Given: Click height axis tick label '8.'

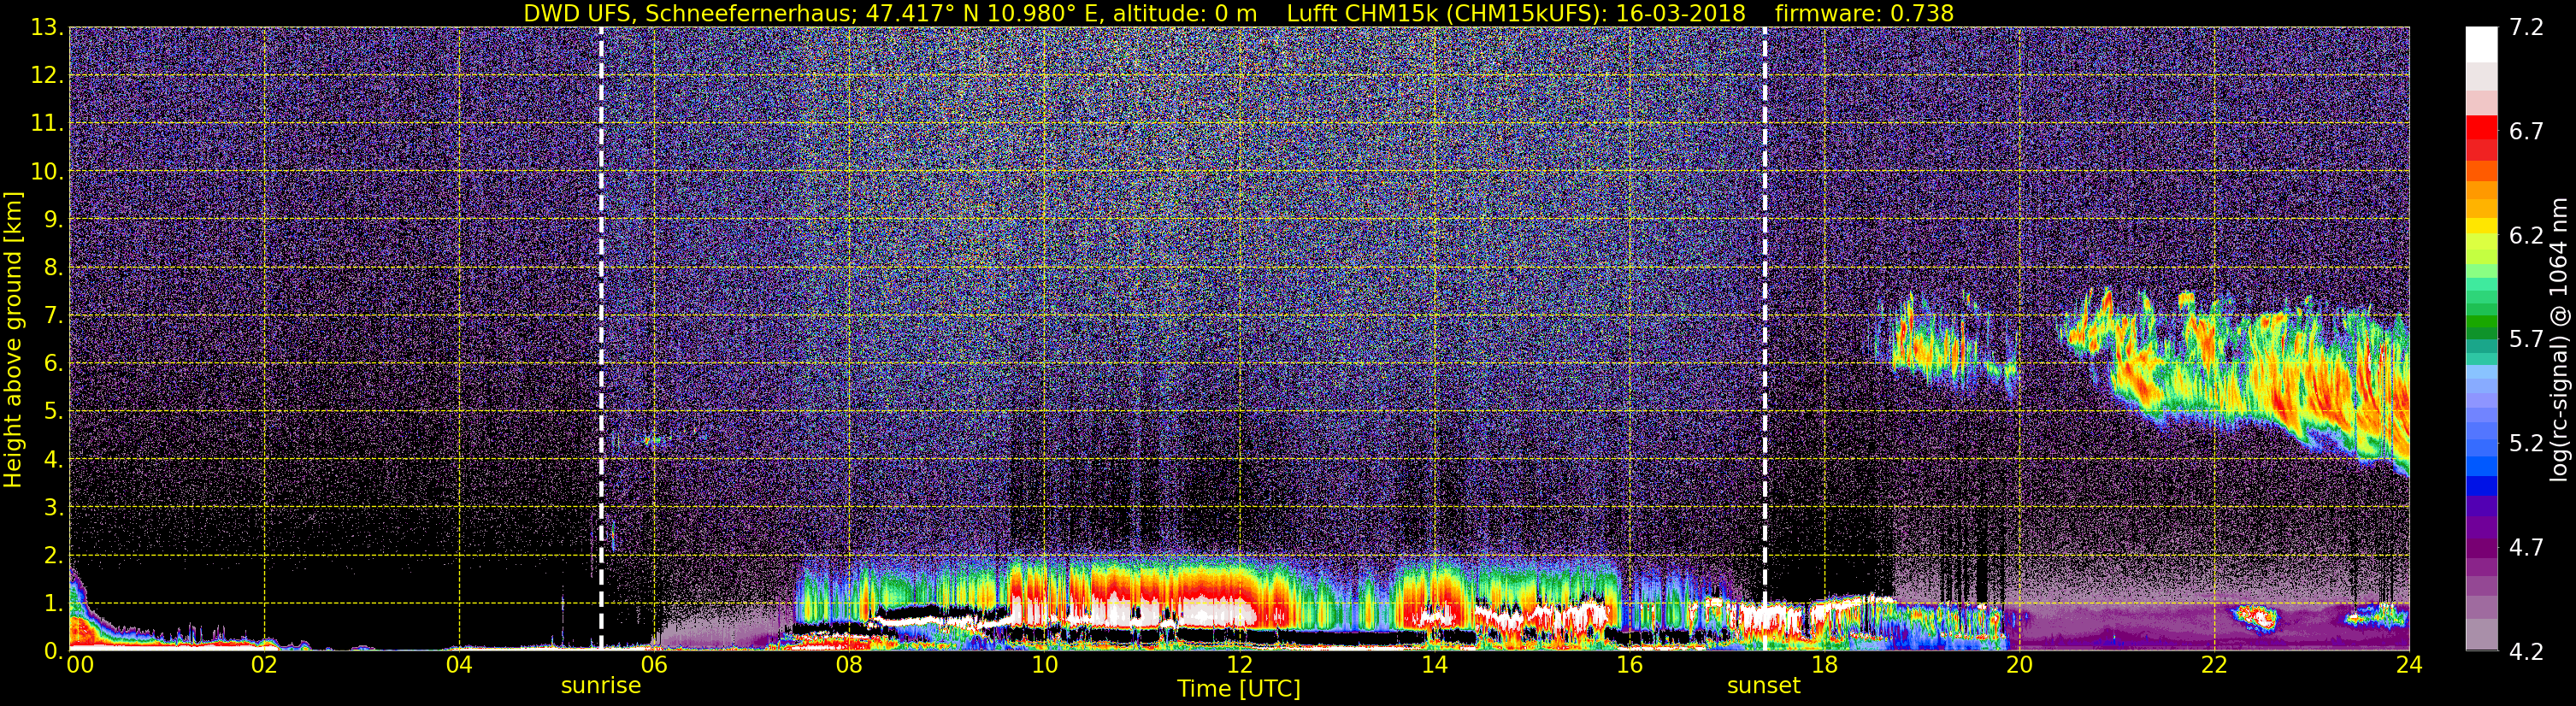Looking at the screenshot, I should pos(52,267).
